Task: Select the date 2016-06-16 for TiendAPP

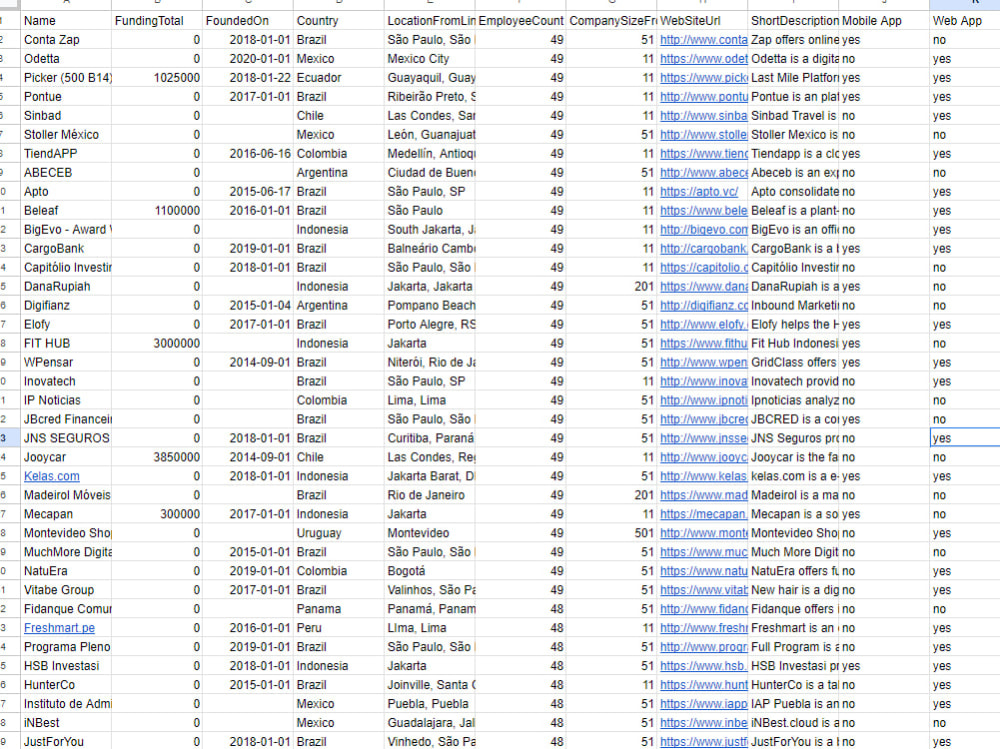Action: click(248, 154)
